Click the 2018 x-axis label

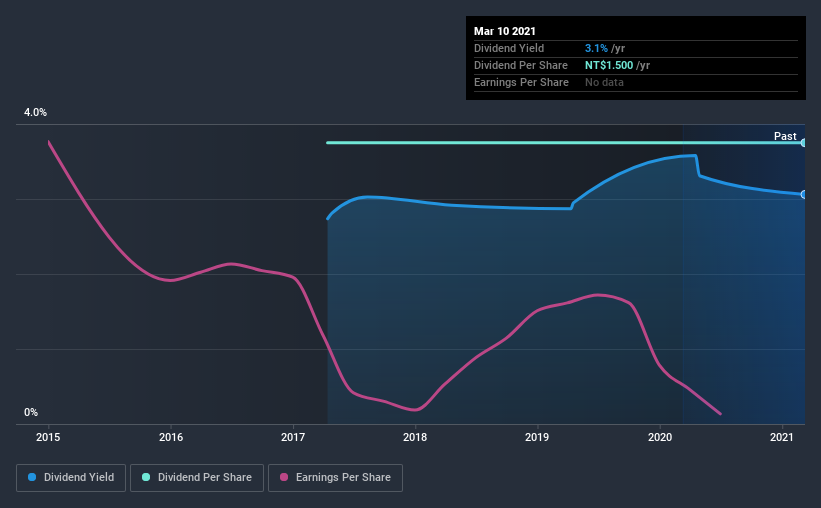415,437
